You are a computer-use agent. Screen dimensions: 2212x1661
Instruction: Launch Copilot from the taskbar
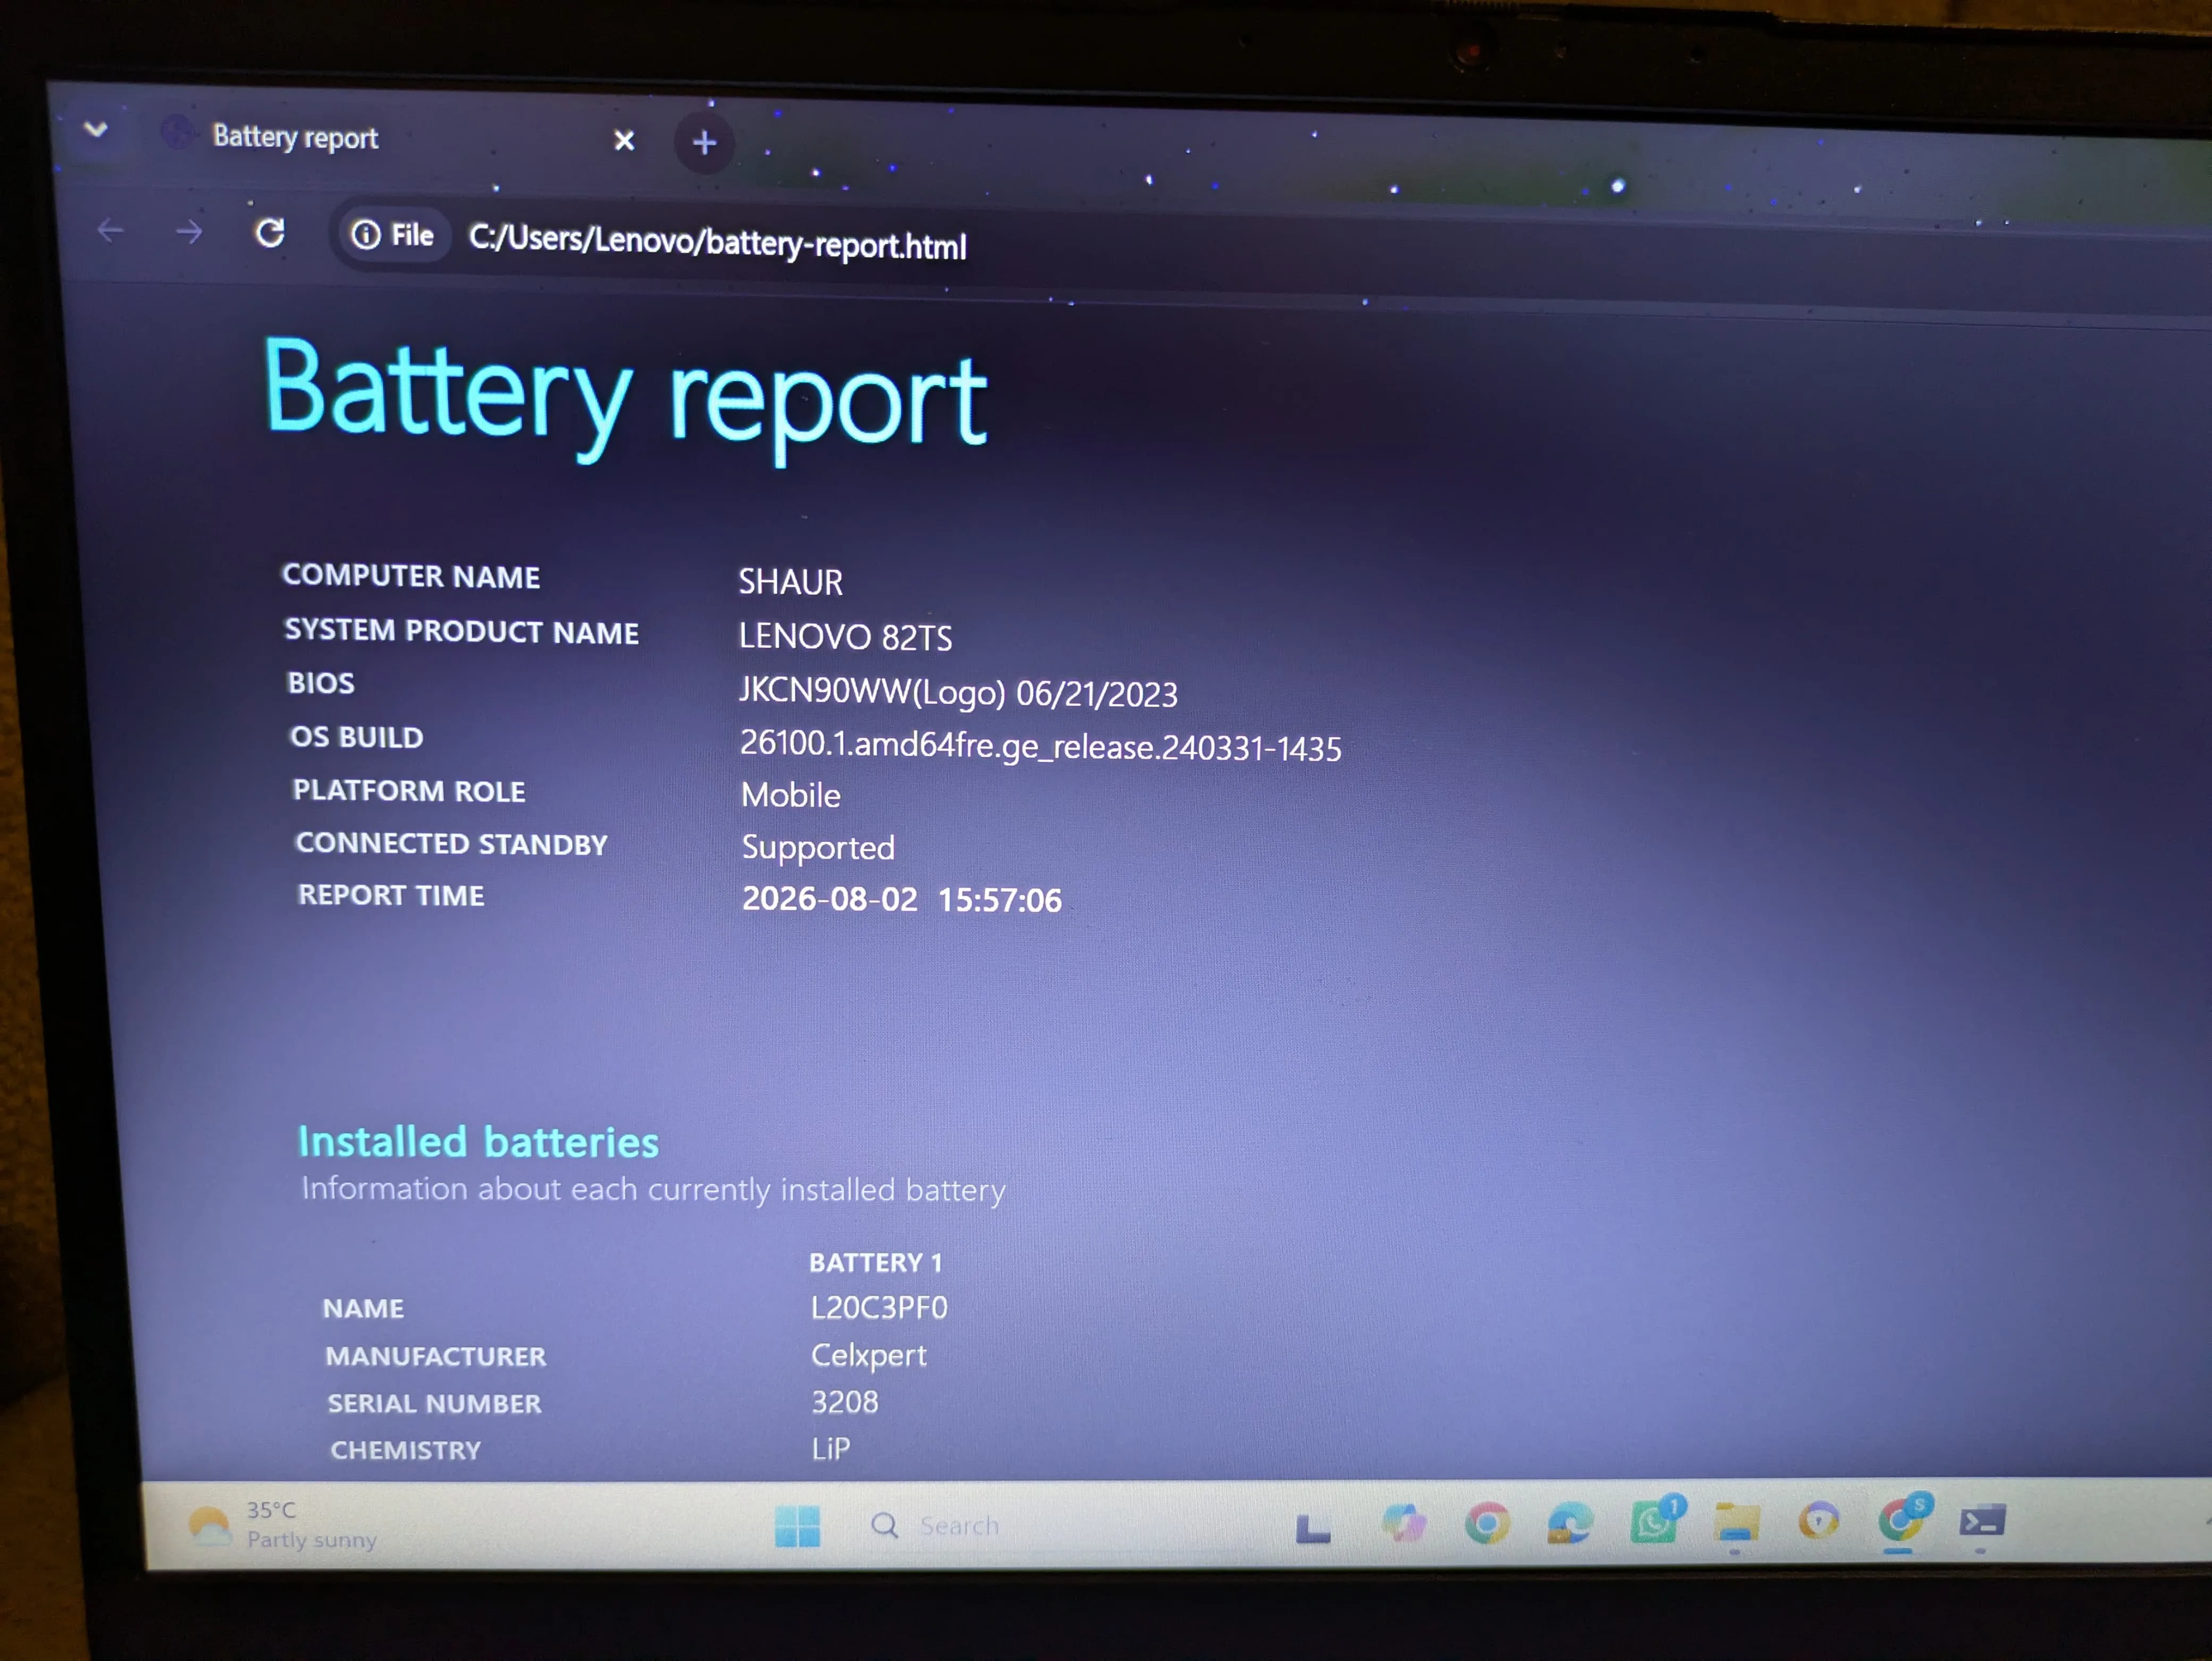click(1403, 1524)
